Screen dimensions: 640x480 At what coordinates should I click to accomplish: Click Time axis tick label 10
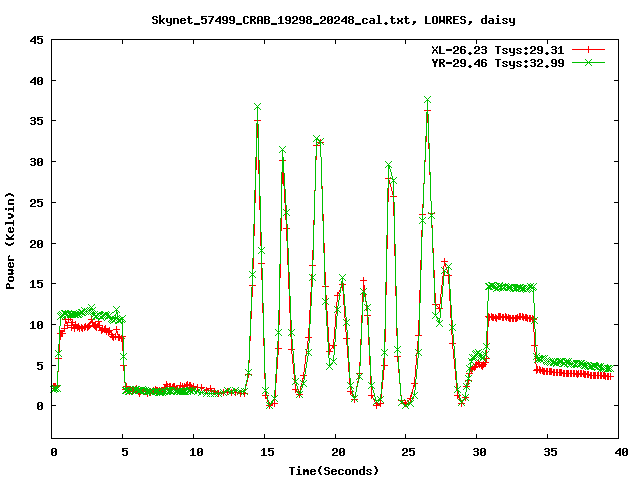196,452
